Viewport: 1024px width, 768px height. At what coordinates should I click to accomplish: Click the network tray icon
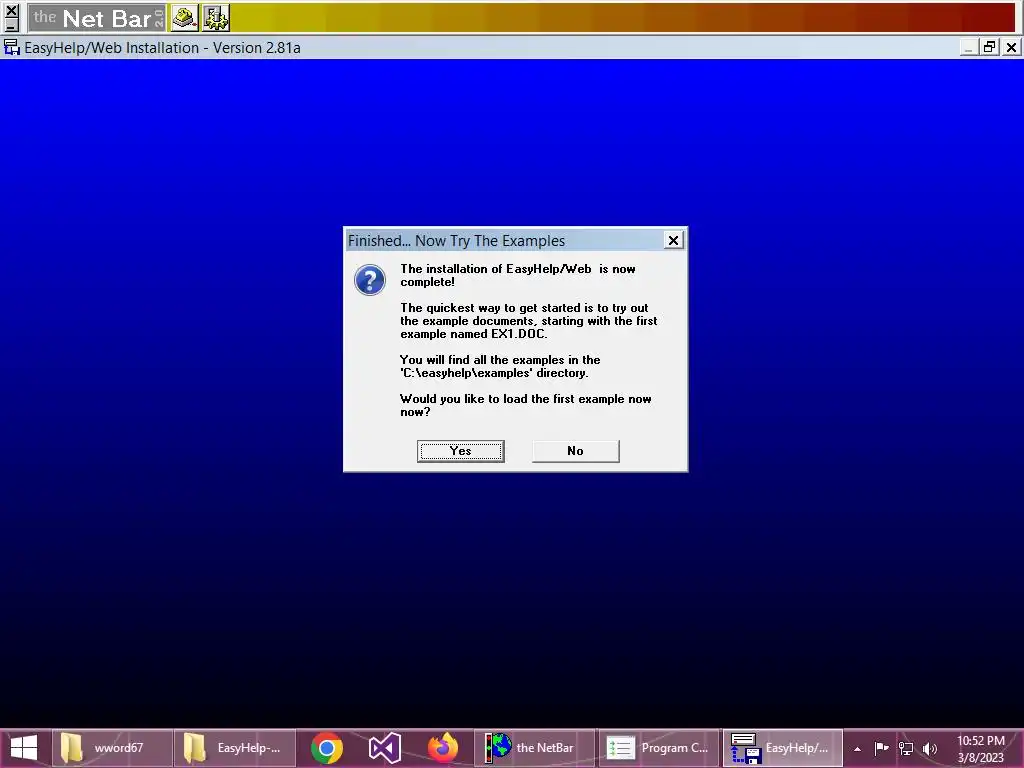point(906,748)
